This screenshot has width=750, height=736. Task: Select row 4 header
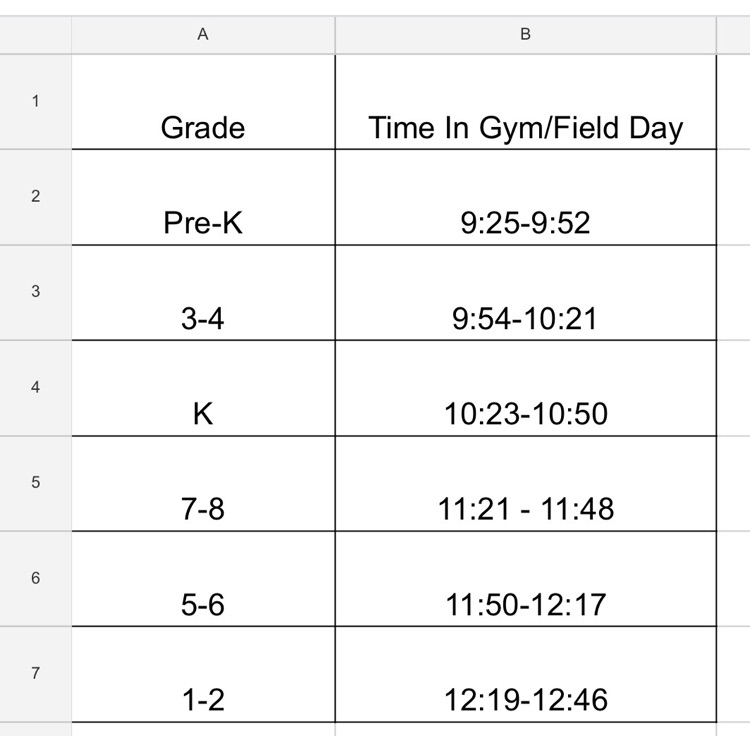coord(35,388)
